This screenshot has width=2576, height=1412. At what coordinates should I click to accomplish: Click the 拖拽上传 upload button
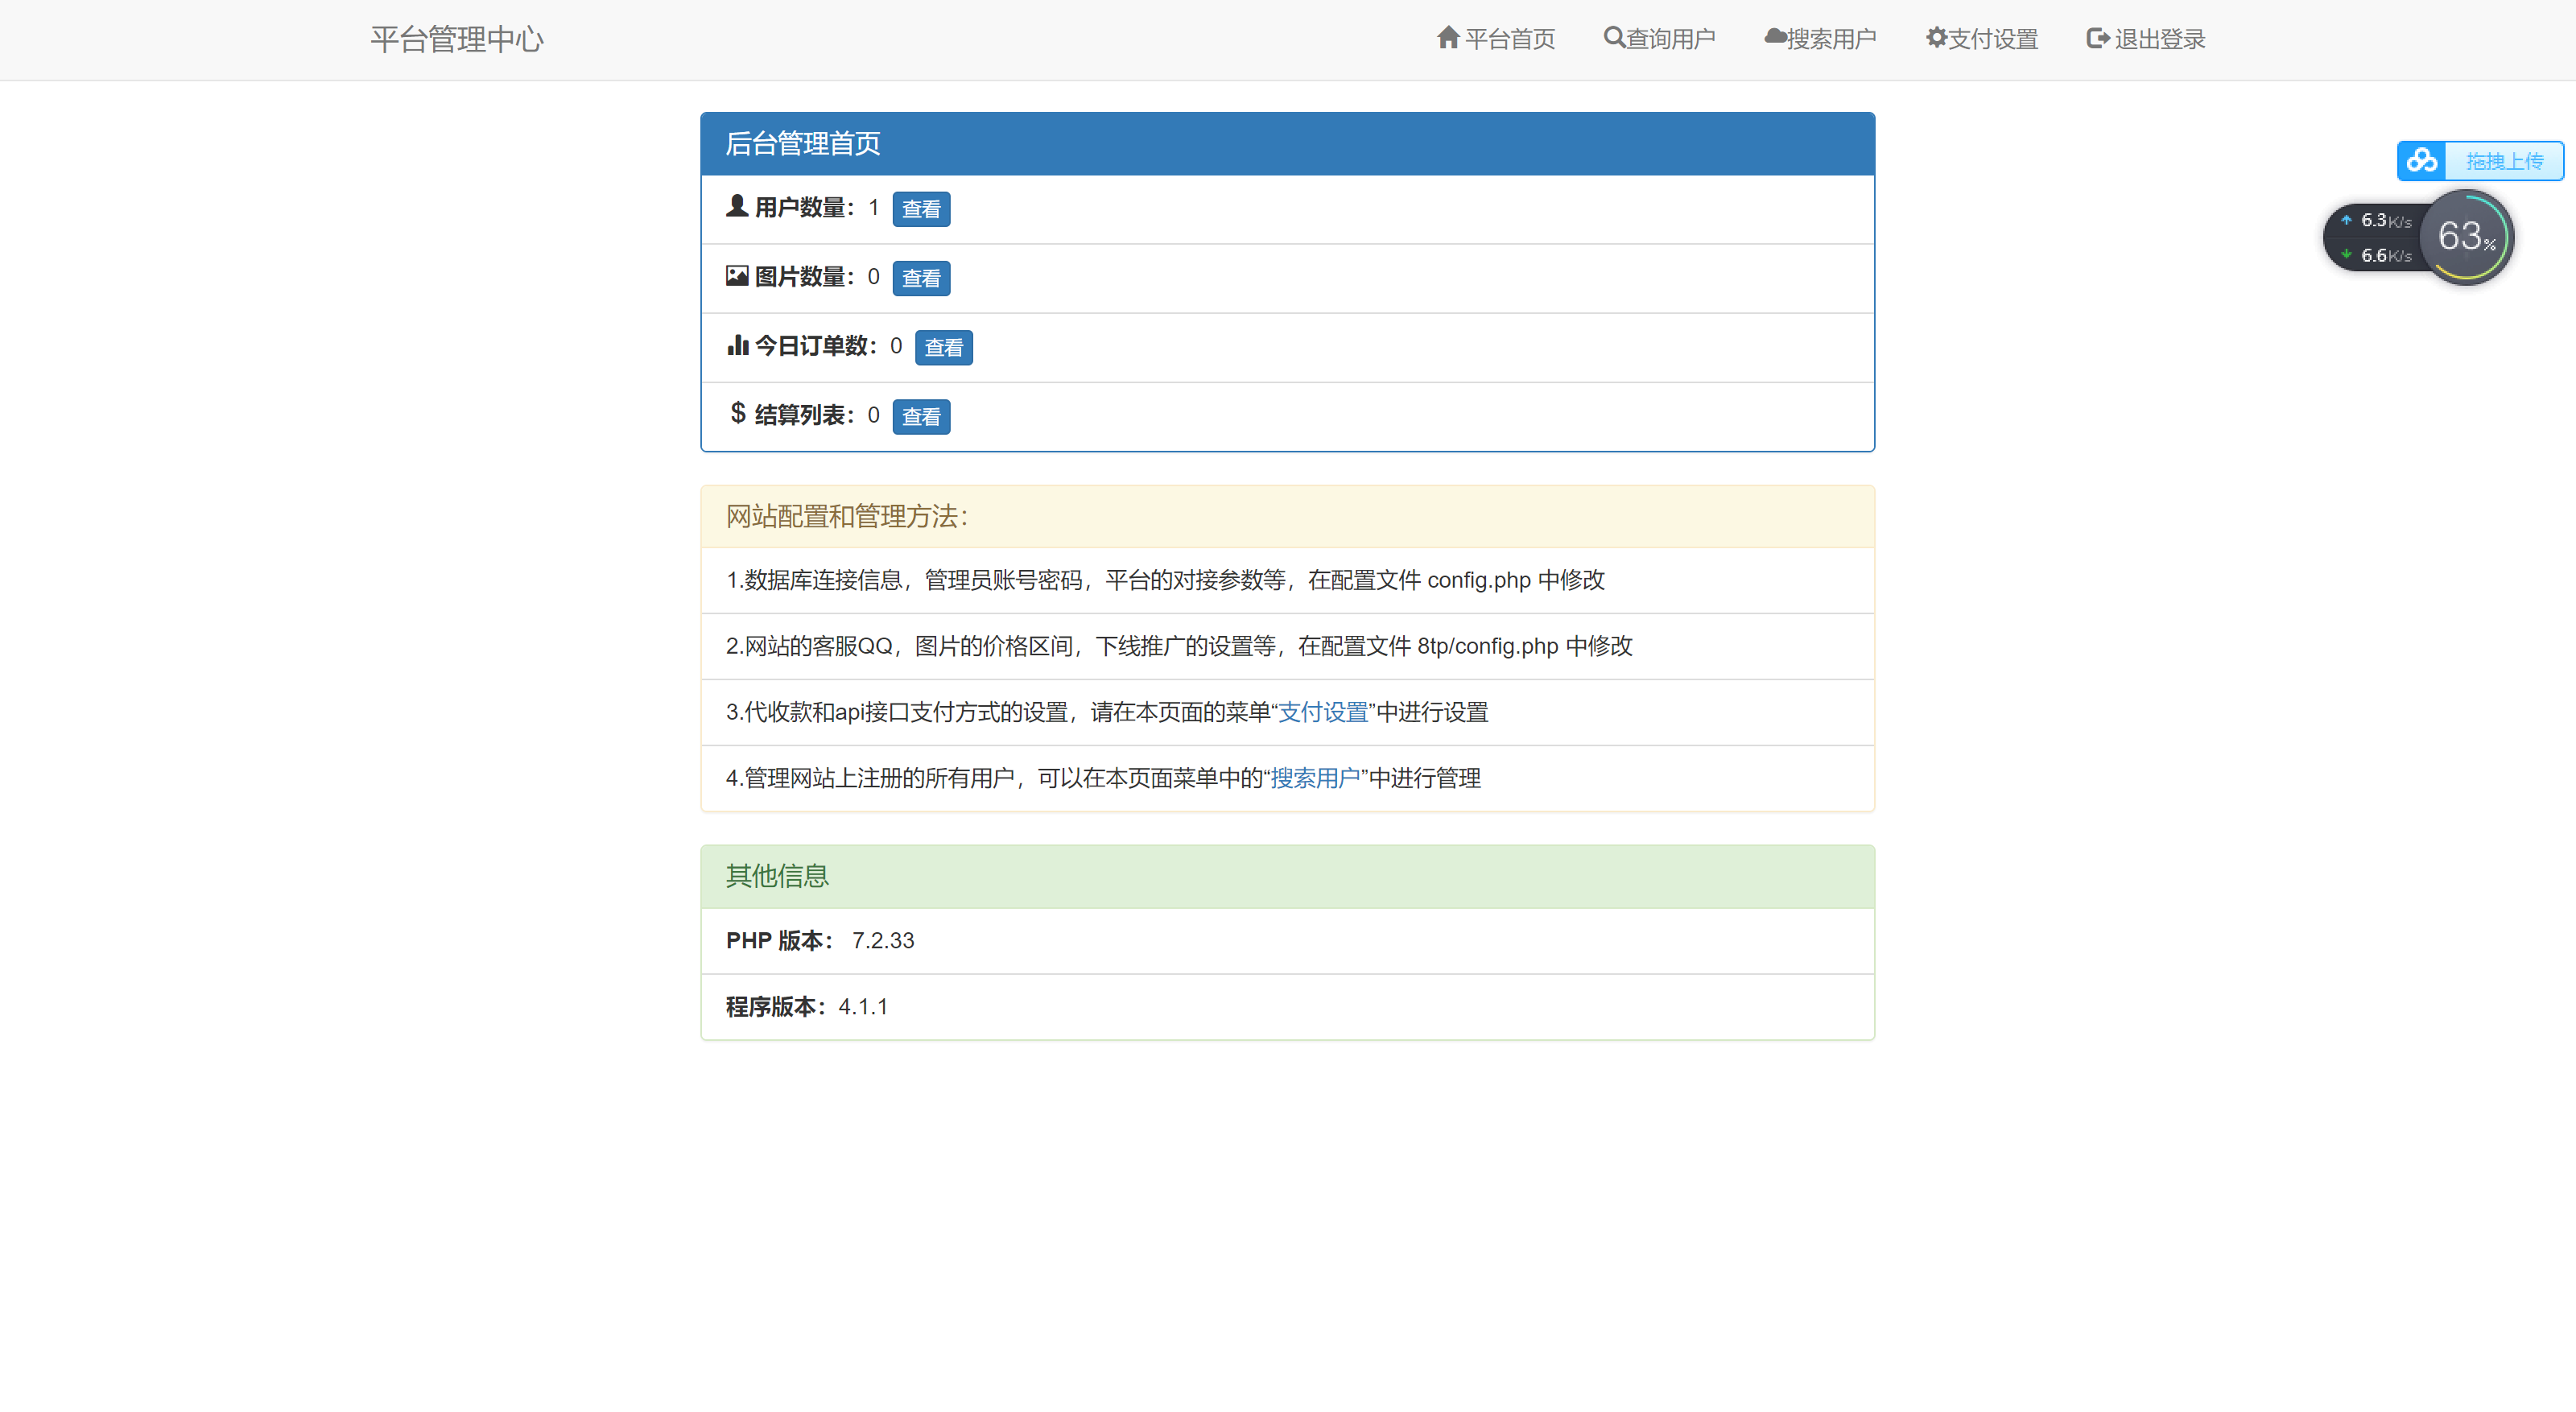pos(2504,160)
